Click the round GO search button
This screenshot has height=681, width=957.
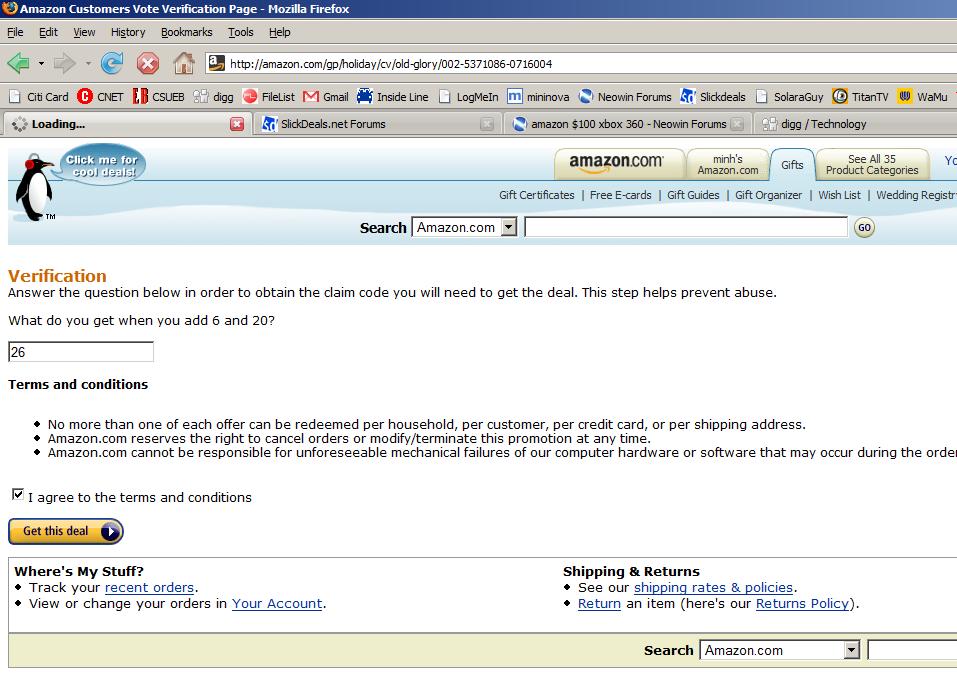point(864,228)
